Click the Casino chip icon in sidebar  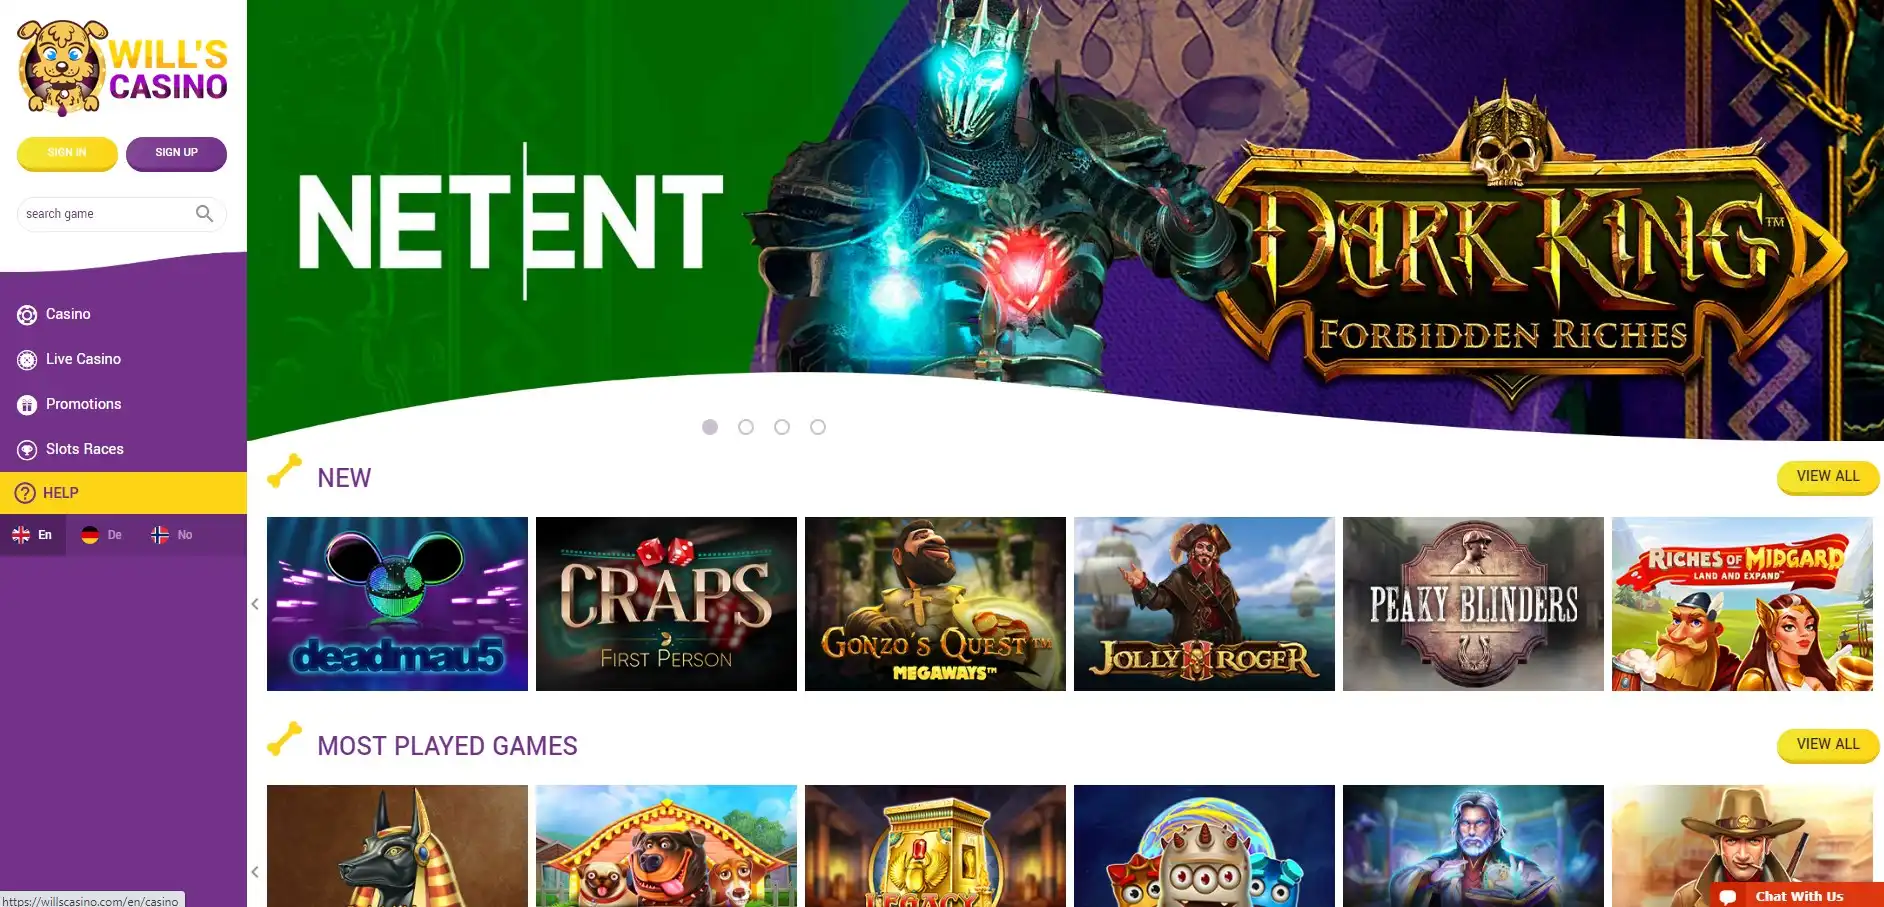[27, 315]
